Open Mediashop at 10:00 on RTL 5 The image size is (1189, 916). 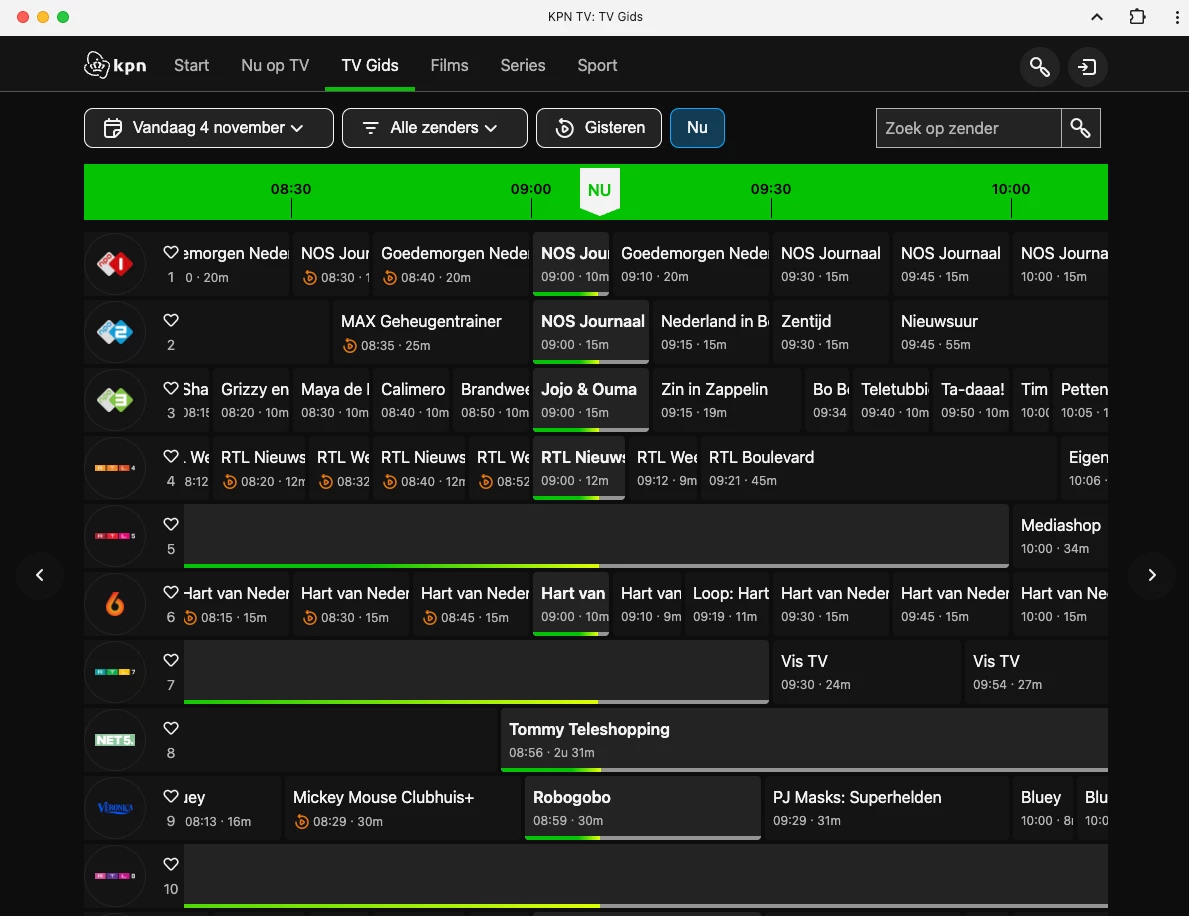[1060, 536]
